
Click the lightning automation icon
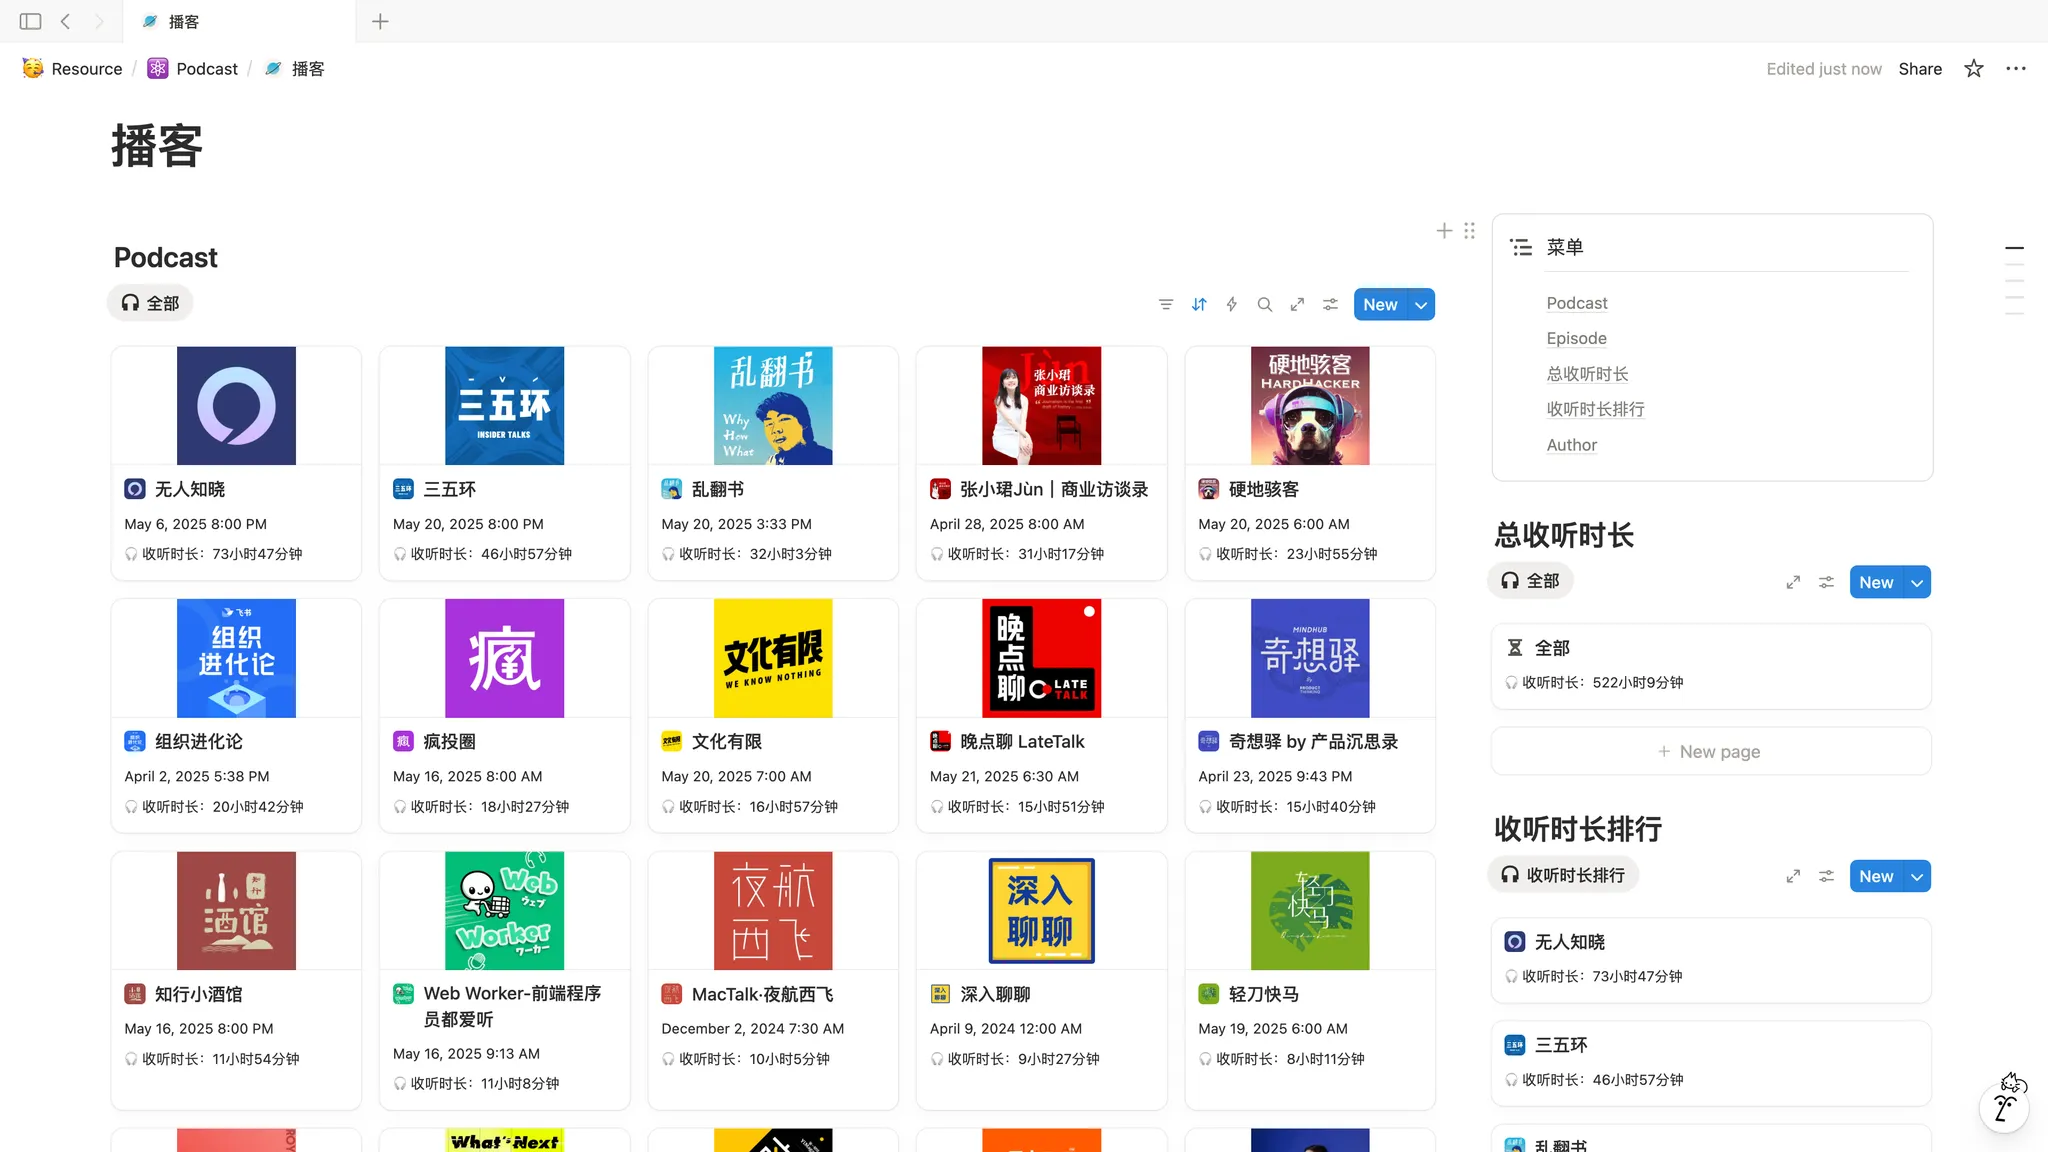(x=1232, y=305)
